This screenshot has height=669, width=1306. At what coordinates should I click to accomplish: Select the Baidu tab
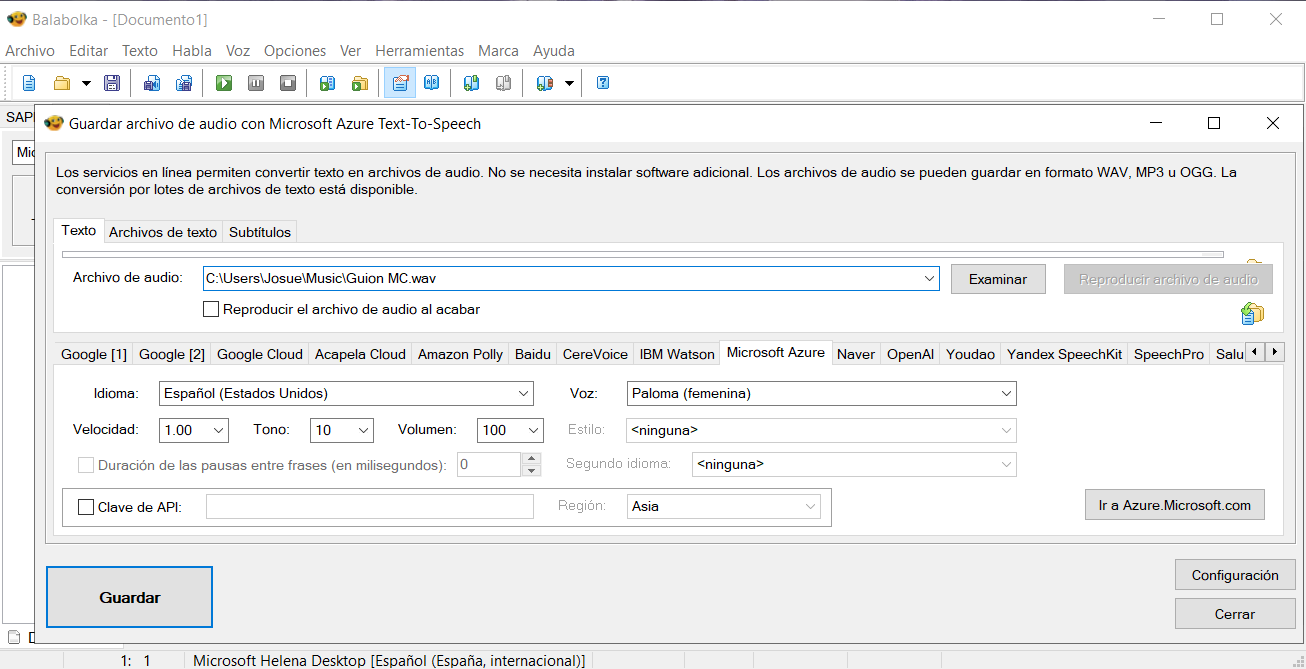(x=533, y=354)
